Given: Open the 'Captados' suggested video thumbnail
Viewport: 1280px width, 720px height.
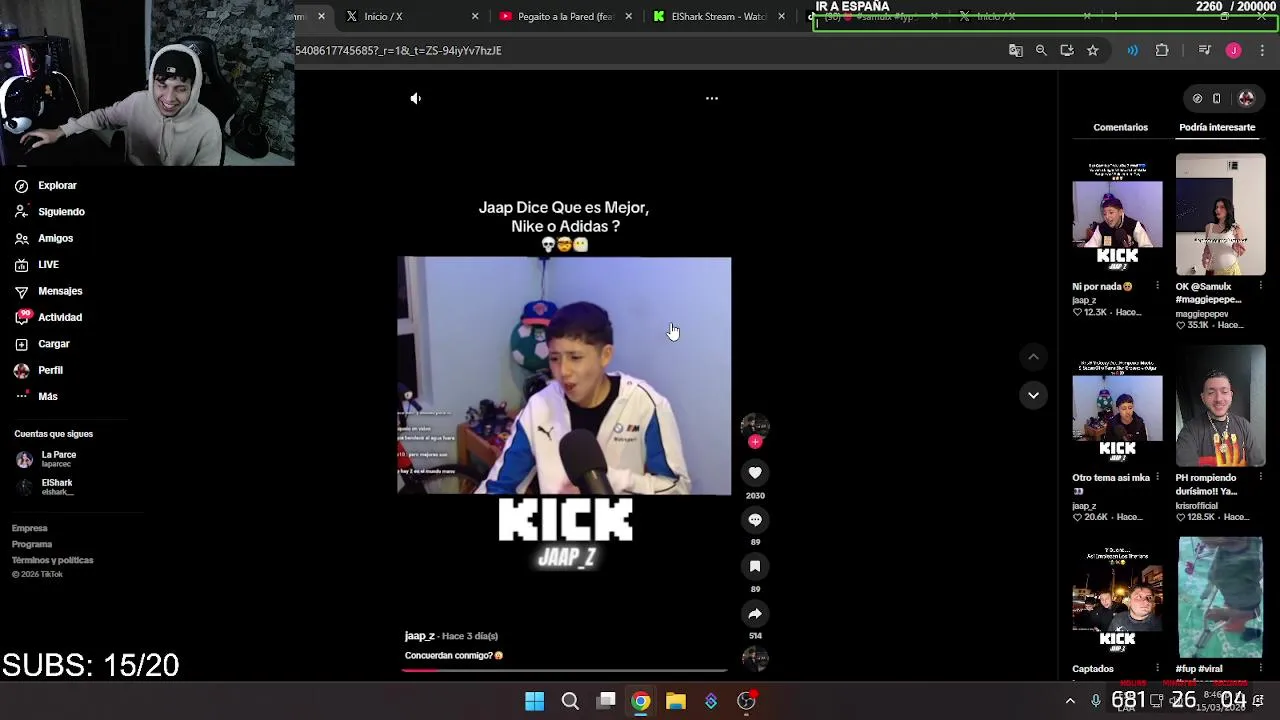Looking at the screenshot, I should [1117, 598].
